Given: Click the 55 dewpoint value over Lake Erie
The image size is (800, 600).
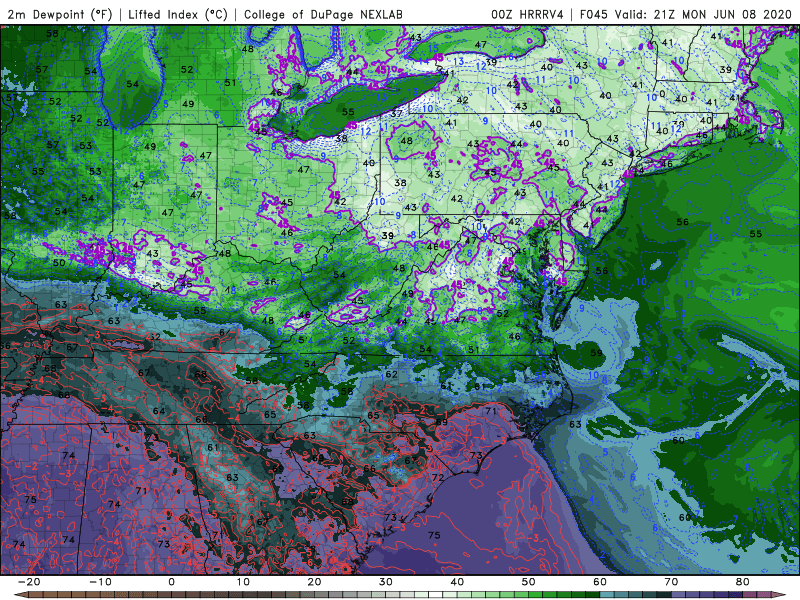Looking at the screenshot, I should [348, 112].
